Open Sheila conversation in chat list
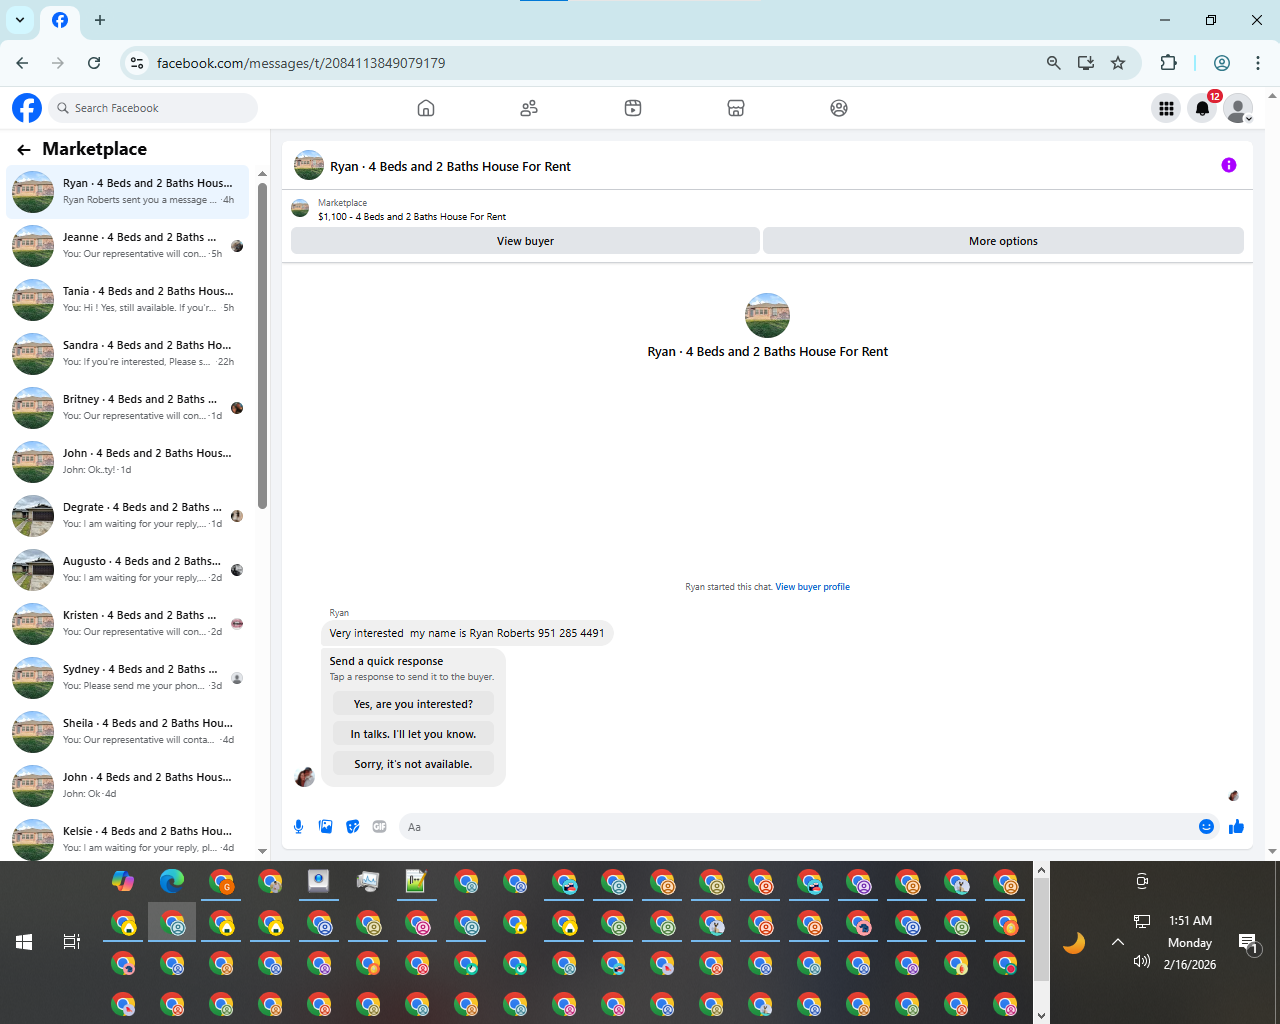 (x=128, y=731)
